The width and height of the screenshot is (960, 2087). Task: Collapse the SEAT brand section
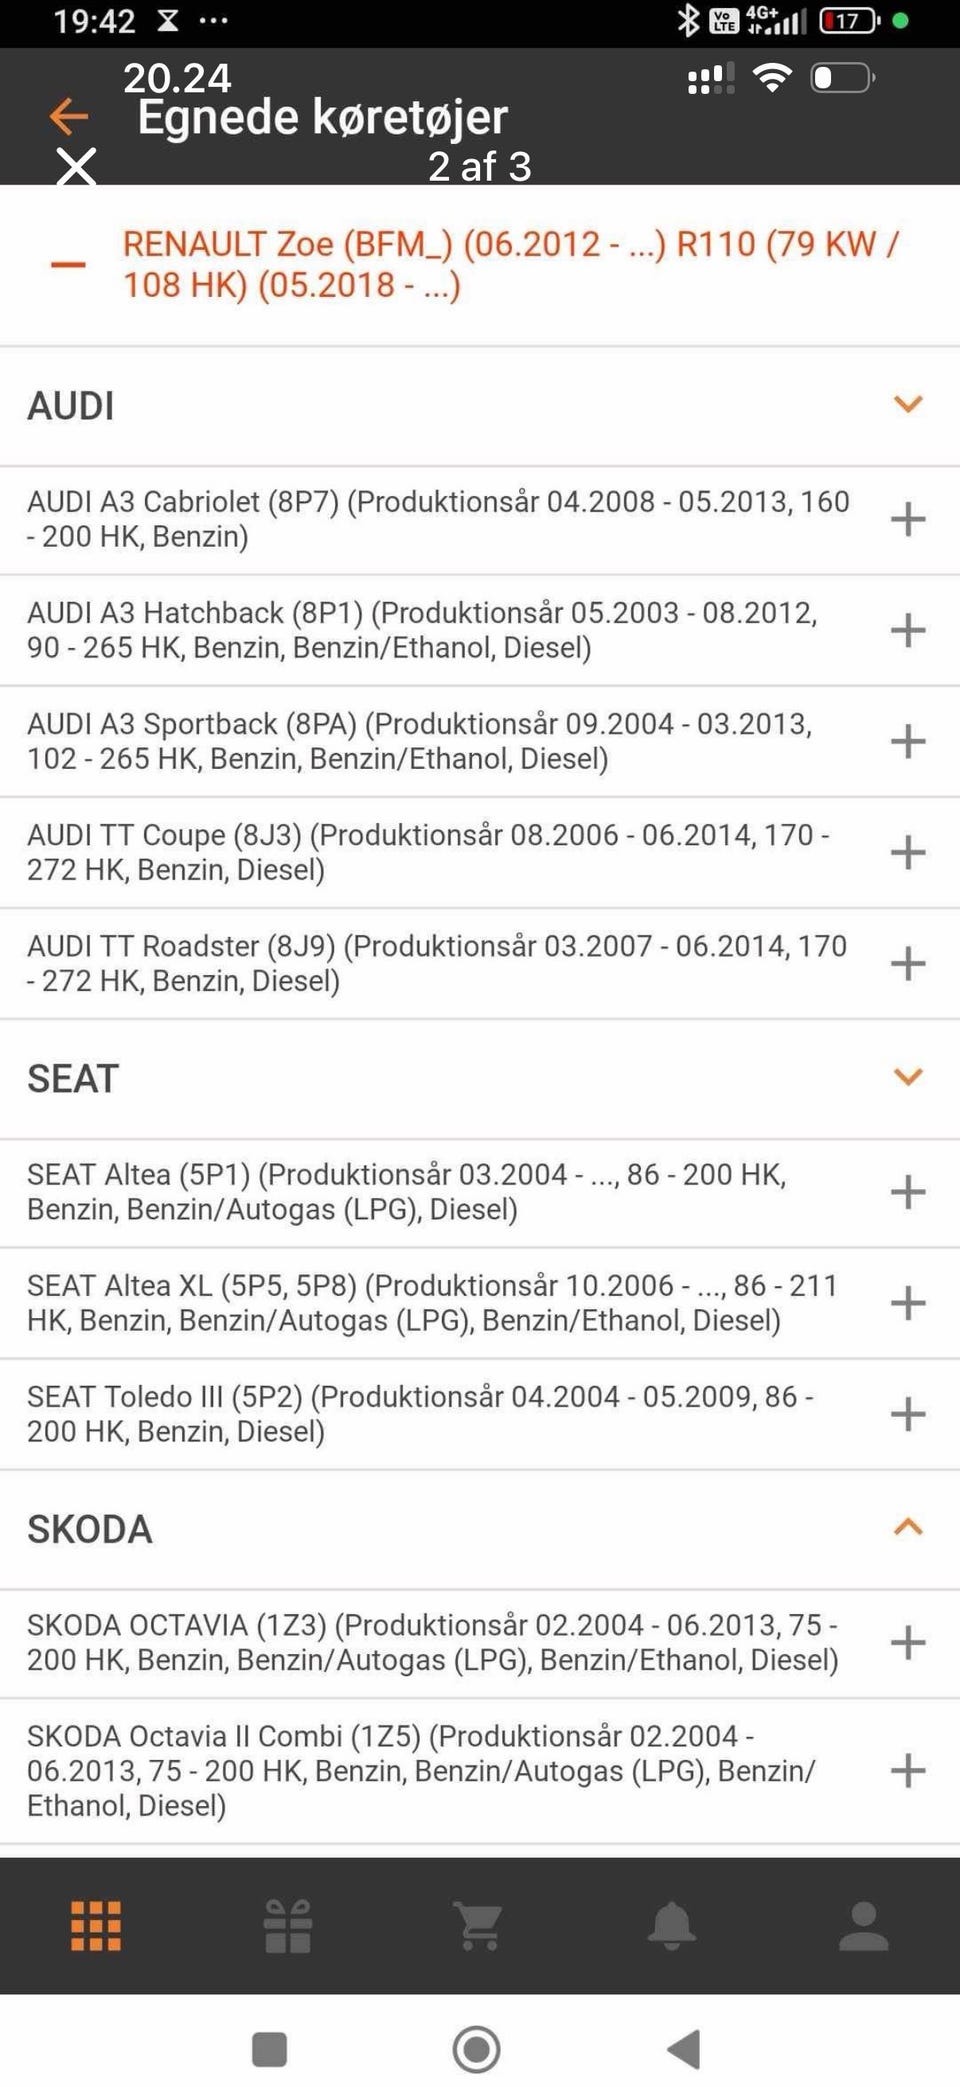pos(907,1077)
